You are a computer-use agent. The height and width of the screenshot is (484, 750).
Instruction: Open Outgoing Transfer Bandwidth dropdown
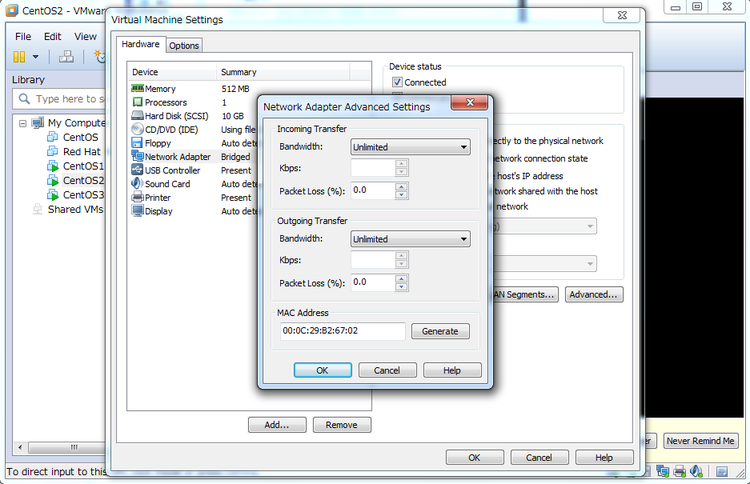410,239
